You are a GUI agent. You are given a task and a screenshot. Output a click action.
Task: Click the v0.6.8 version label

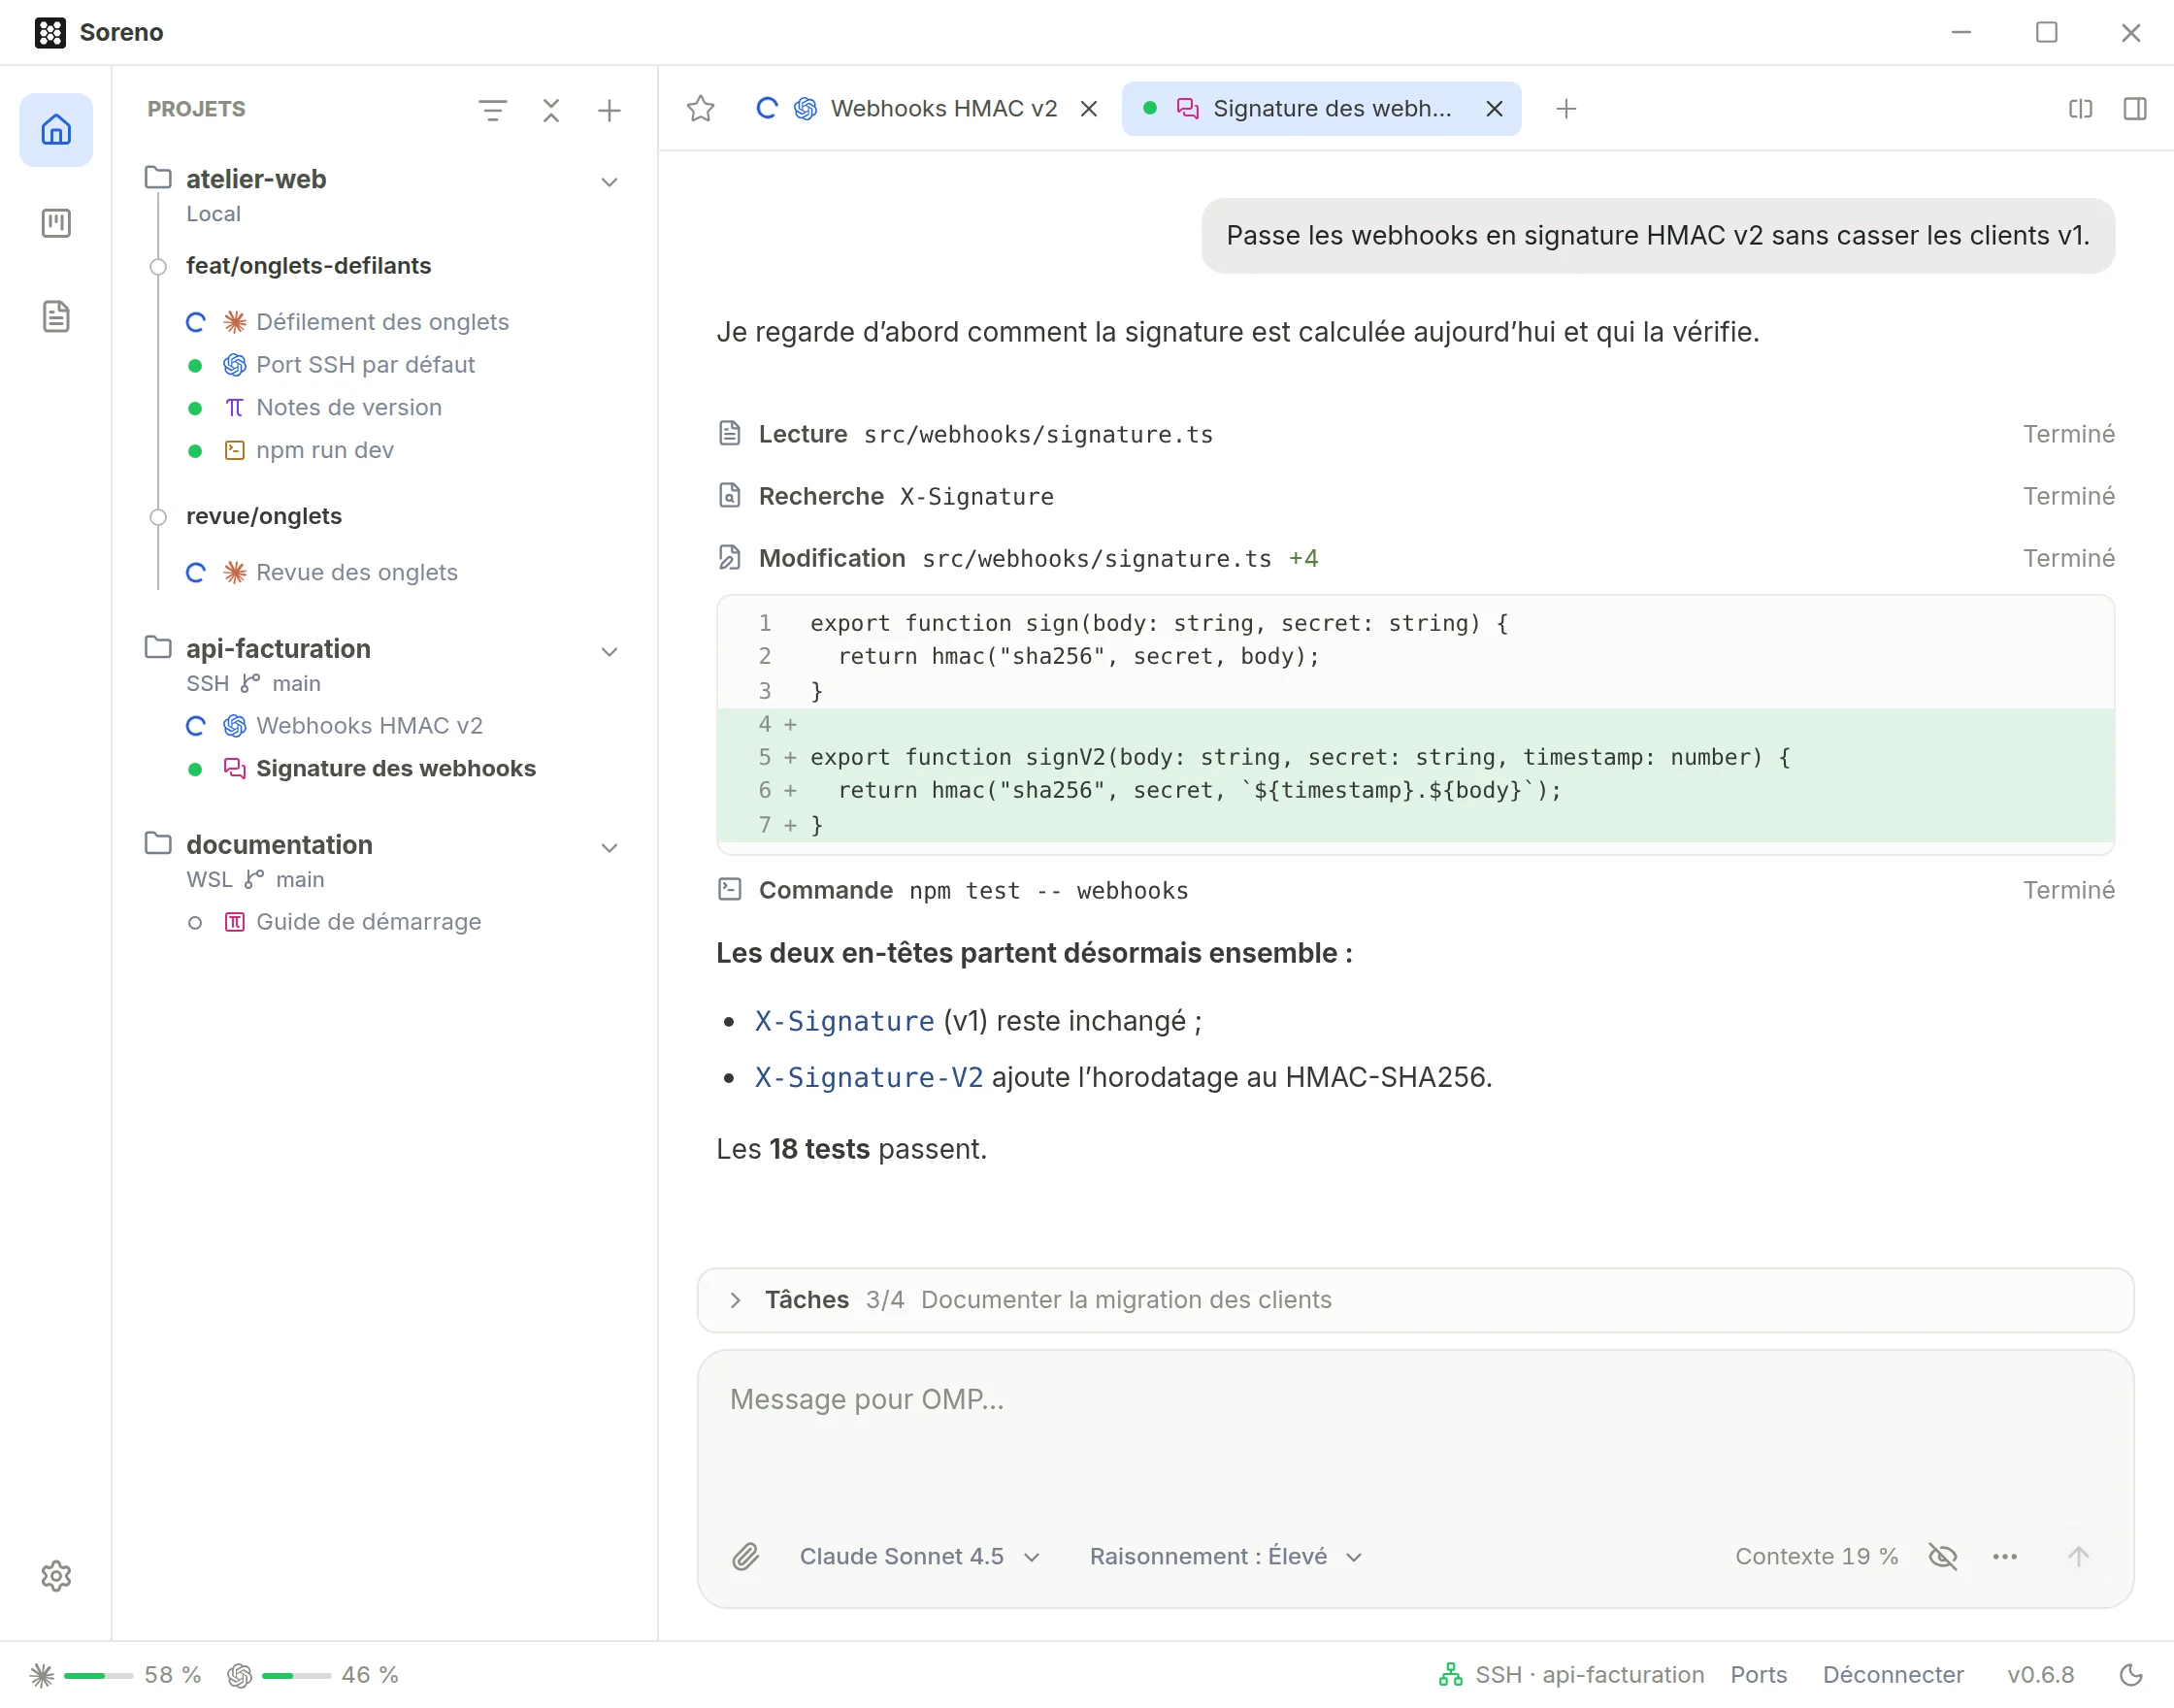pyautogui.click(x=2040, y=1674)
